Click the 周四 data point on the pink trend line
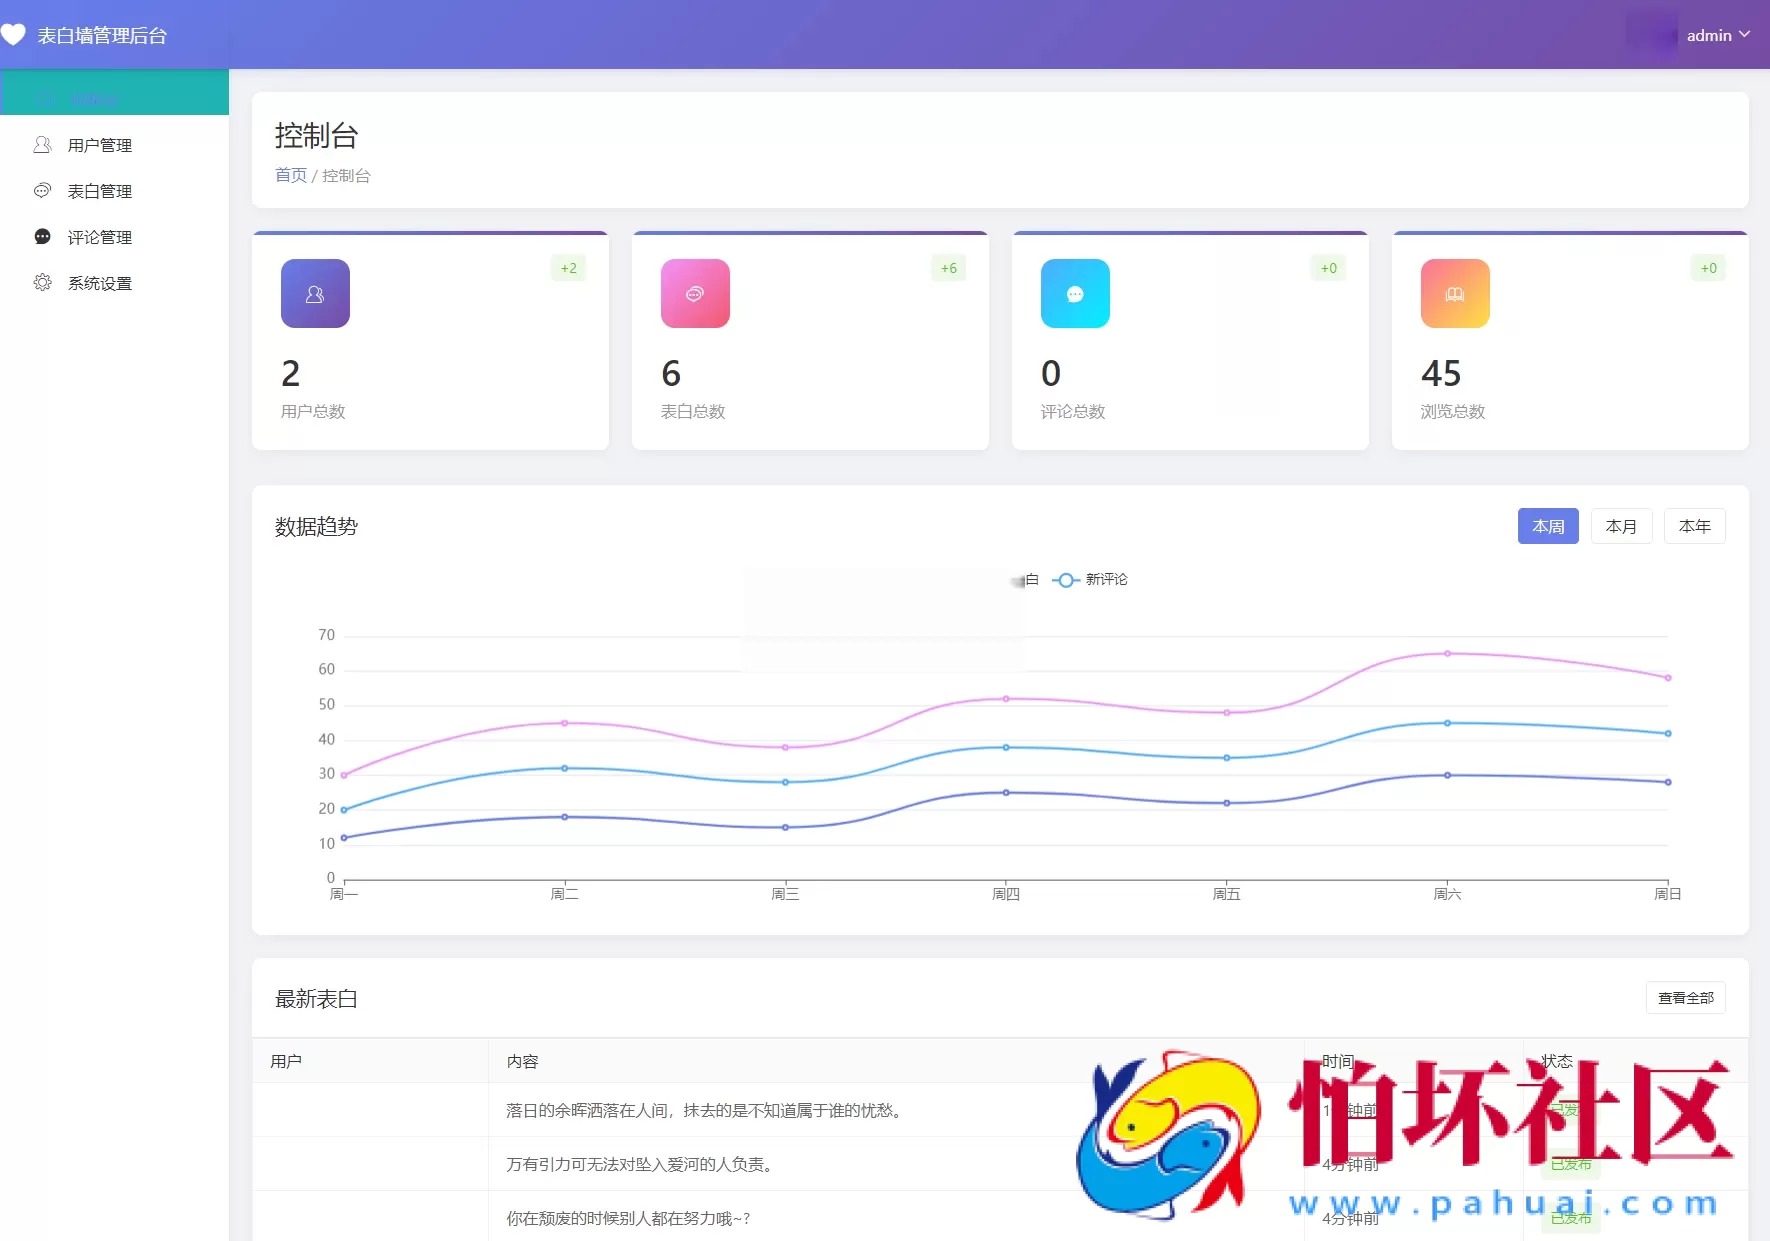The image size is (1770, 1241). [x=1006, y=698]
